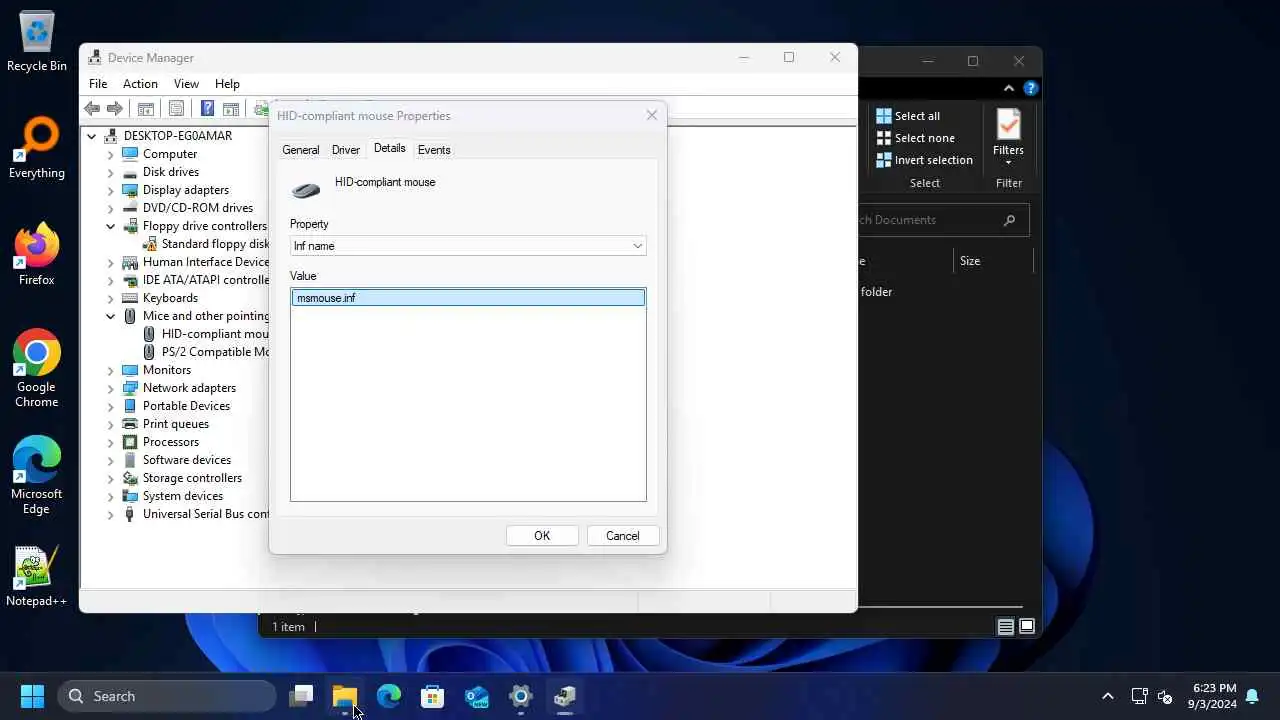
Task: Switch to the Driver tab
Action: 346,150
